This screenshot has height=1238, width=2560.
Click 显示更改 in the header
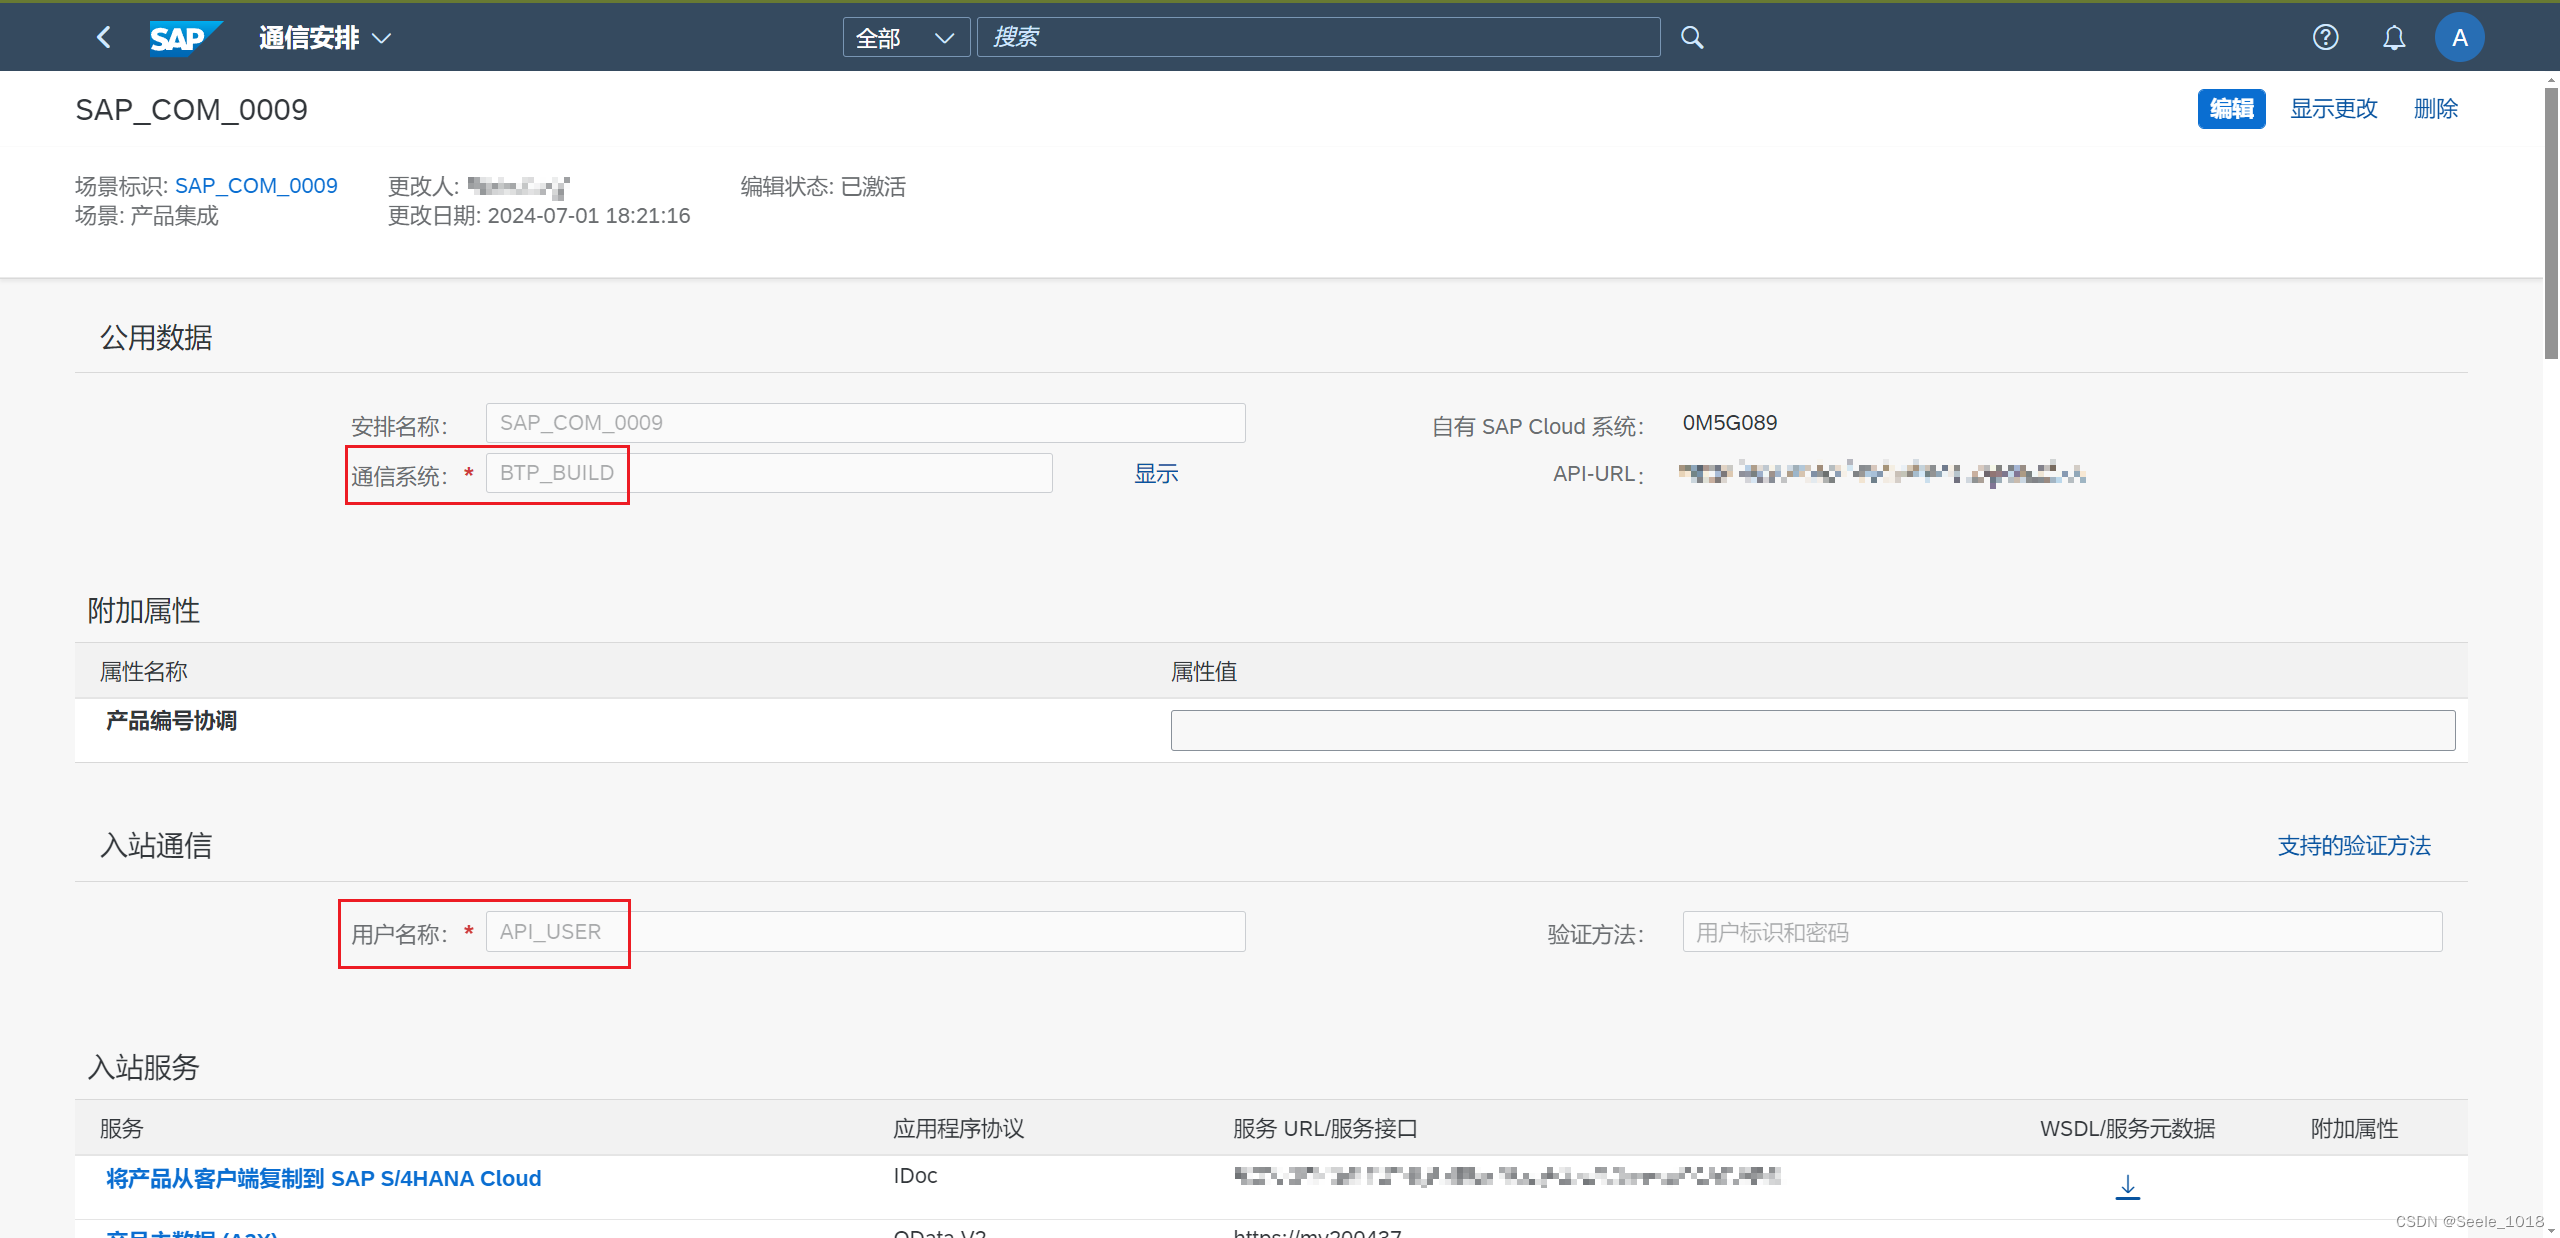[x=2333, y=108]
